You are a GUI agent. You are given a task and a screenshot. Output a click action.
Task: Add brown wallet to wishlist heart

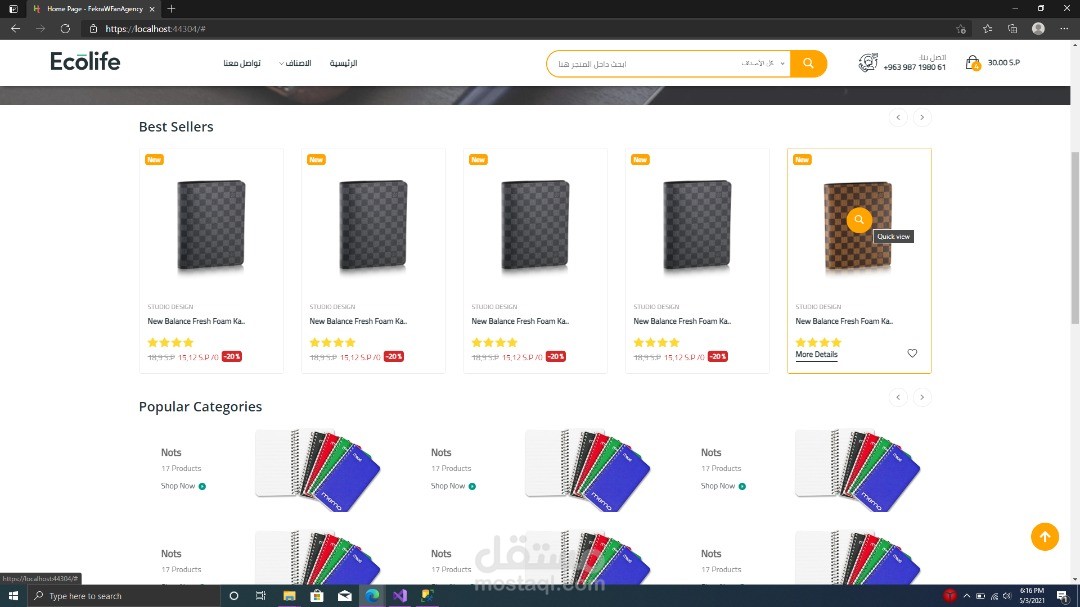(x=912, y=353)
